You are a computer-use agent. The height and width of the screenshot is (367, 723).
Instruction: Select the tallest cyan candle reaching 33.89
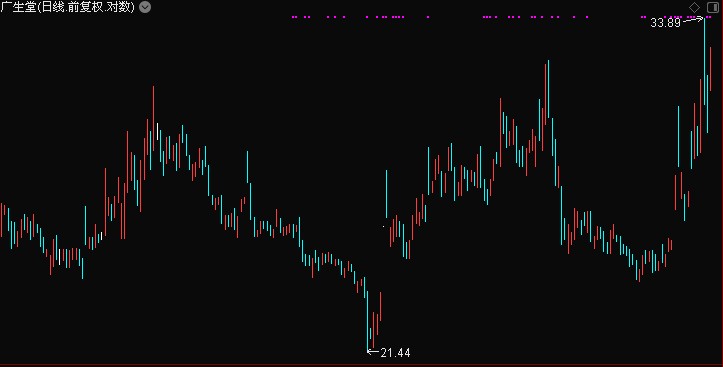(704, 61)
